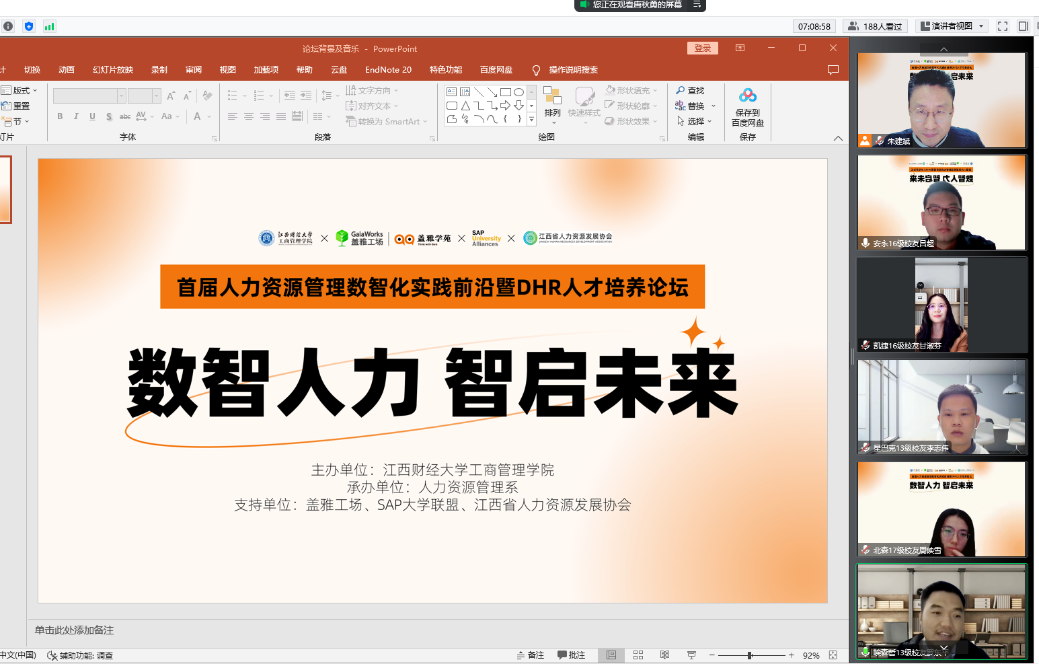This screenshot has width=1039, height=664.
Task: Select the rectangle shape in shapes gallery
Action: (506, 91)
